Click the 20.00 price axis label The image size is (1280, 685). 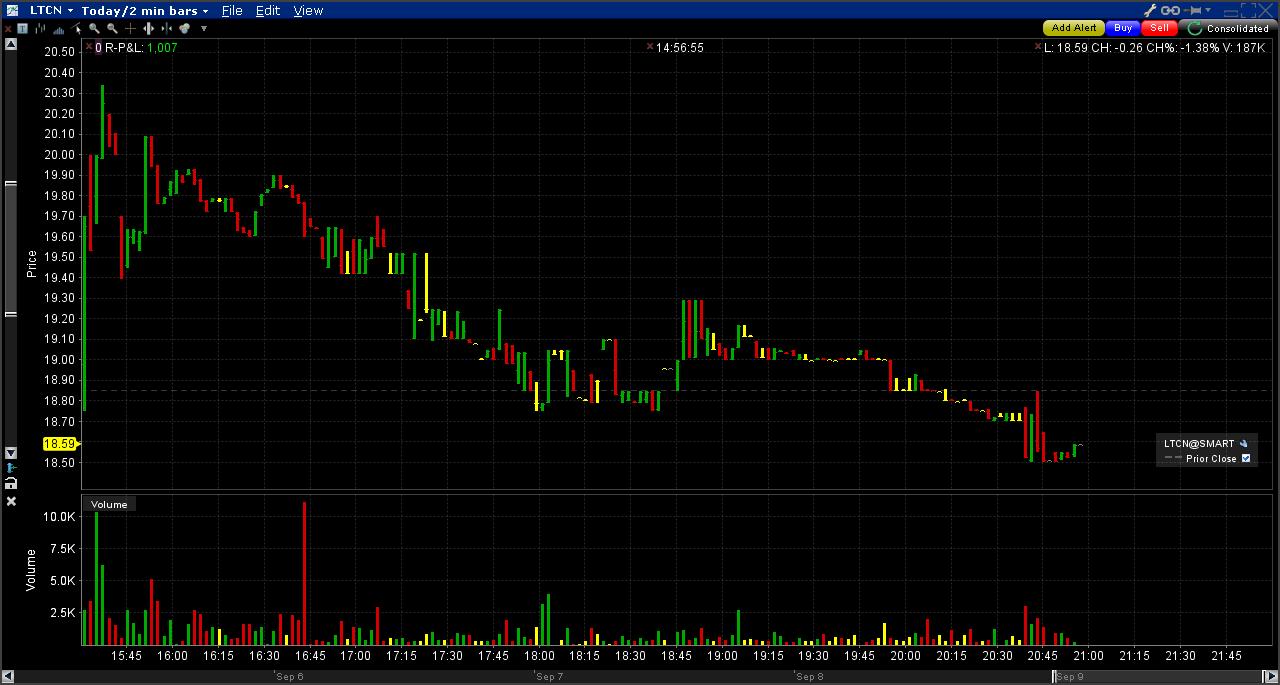coord(60,154)
